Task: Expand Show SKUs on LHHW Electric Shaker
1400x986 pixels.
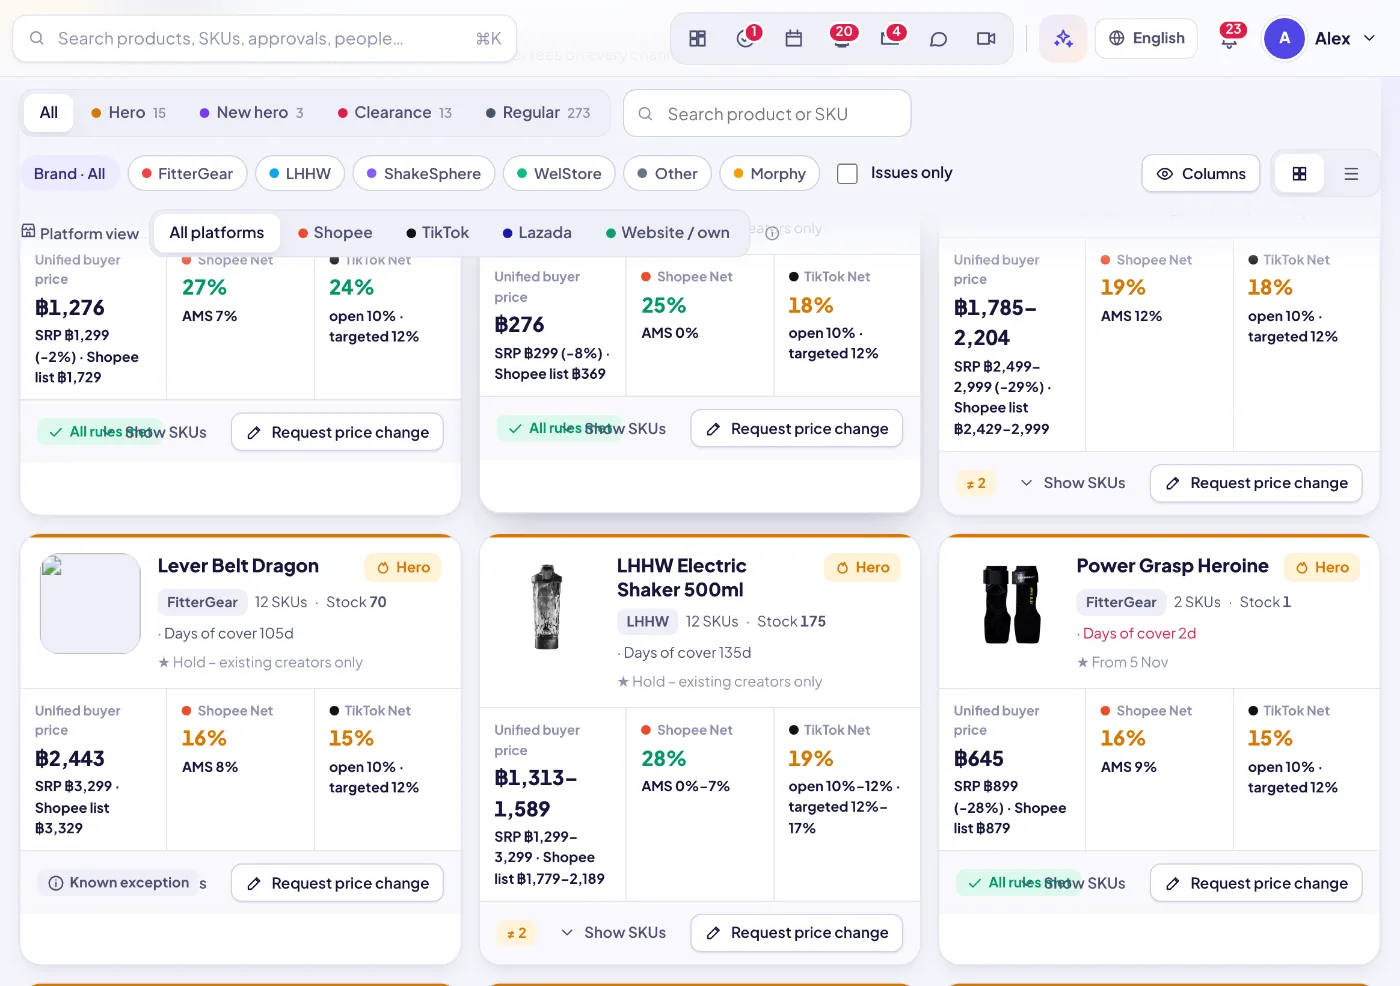Action: point(614,933)
